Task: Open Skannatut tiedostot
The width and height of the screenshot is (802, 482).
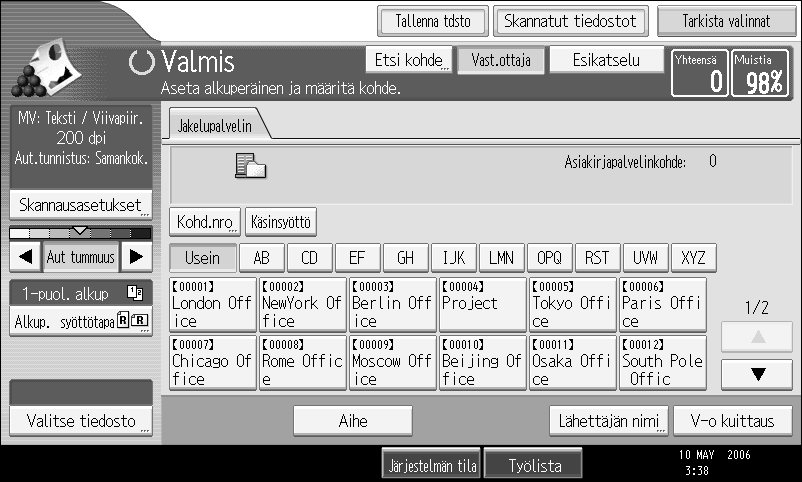Action: (570, 21)
